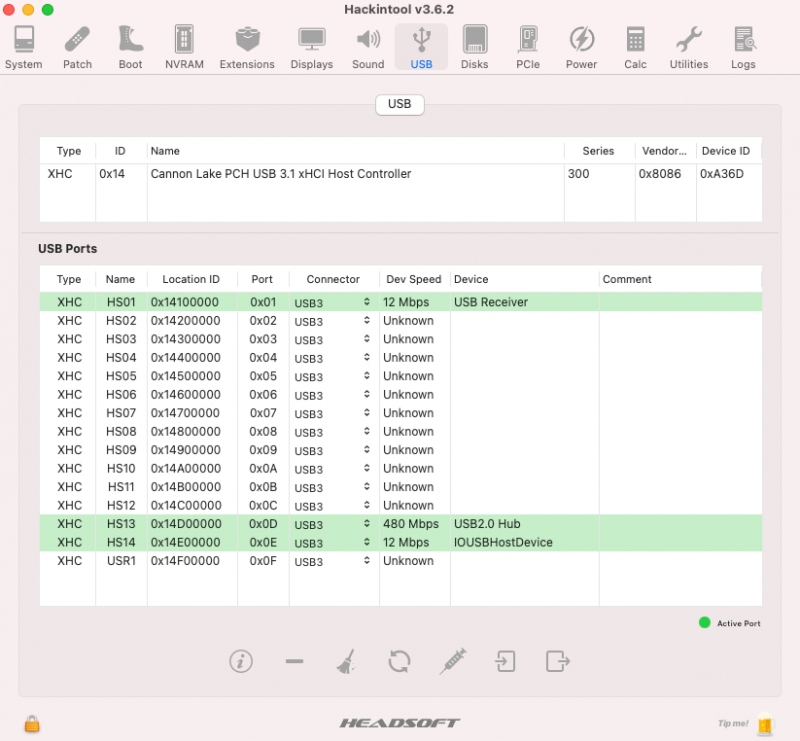Open the HS01 Connector dropdown
Screen dimensions: 800x741
point(333,303)
